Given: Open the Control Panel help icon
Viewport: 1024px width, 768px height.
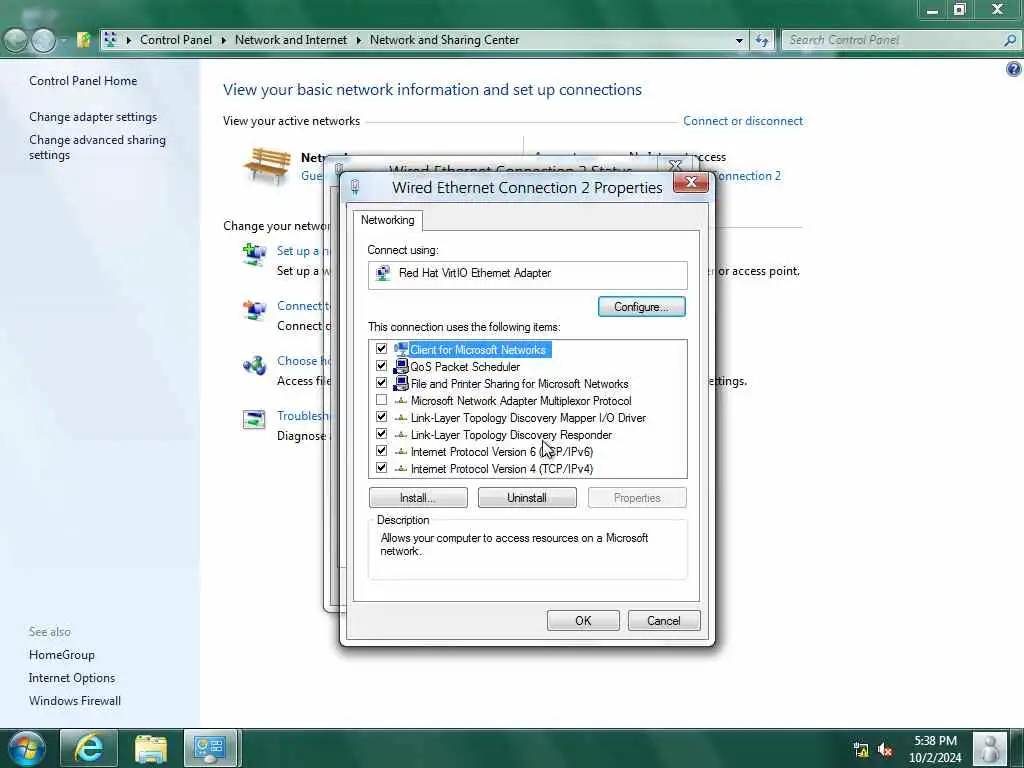Looking at the screenshot, I should tap(1014, 69).
